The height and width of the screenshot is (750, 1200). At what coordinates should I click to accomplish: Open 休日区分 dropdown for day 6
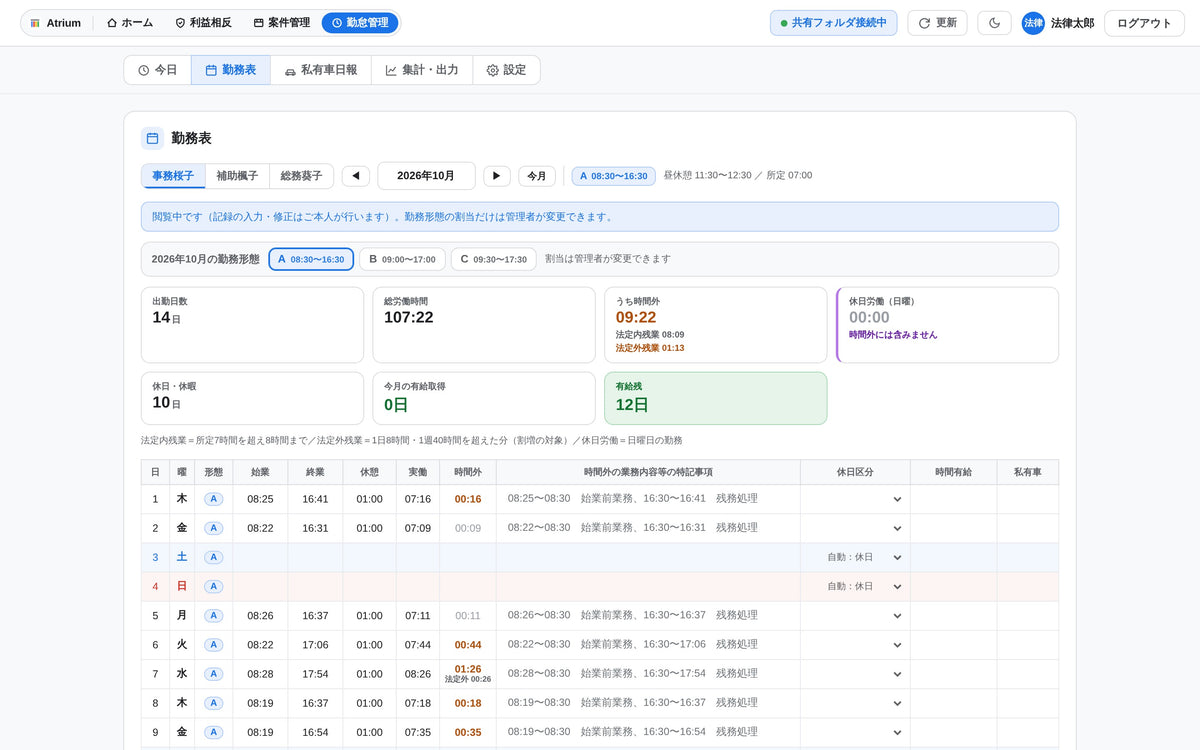855,645
